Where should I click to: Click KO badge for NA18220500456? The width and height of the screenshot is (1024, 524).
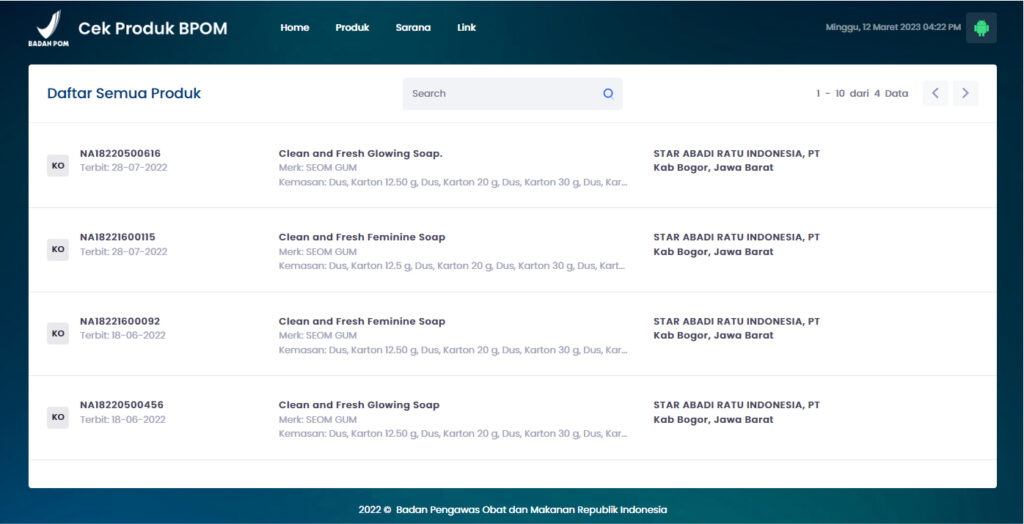tap(58, 417)
